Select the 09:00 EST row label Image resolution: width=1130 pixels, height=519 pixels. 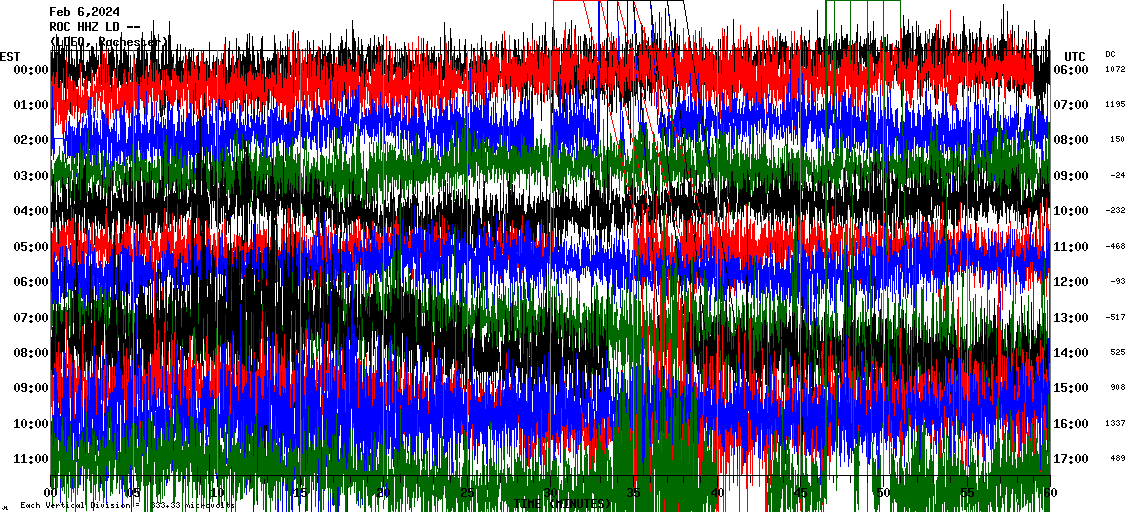[31, 388]
